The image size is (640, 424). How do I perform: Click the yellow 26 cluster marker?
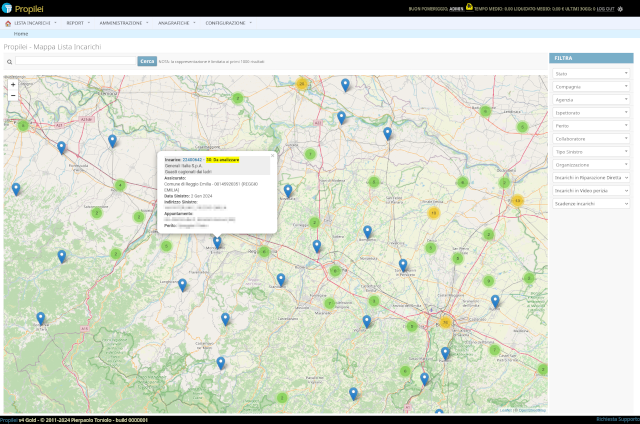(302, 84)
